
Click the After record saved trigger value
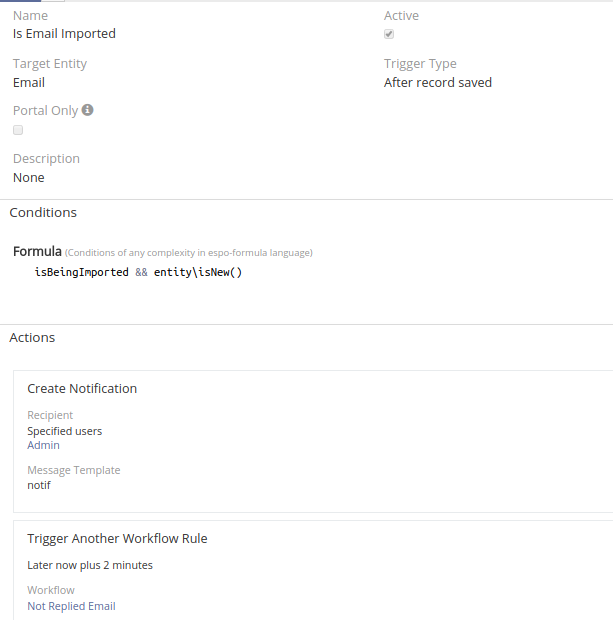point(438,83)
